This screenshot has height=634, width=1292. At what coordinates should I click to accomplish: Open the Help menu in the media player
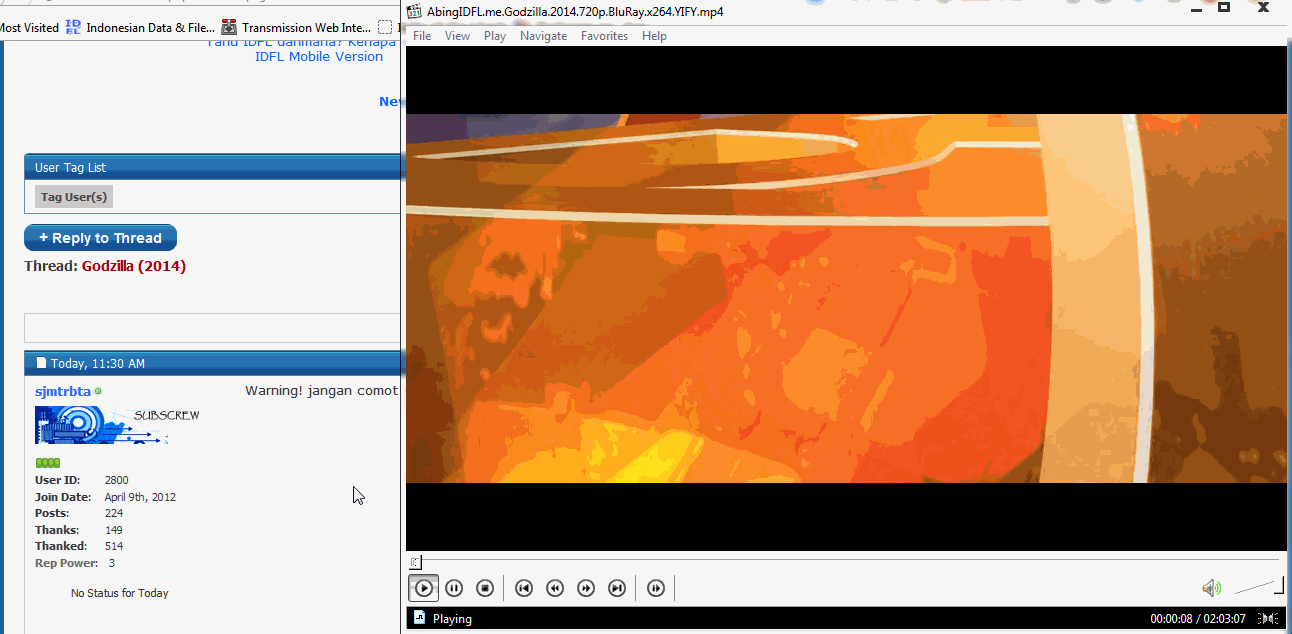pos(654,36)
